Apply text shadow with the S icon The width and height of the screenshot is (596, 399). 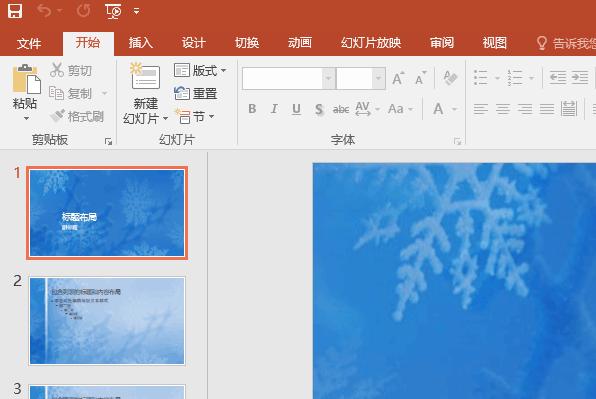[319, 110]
